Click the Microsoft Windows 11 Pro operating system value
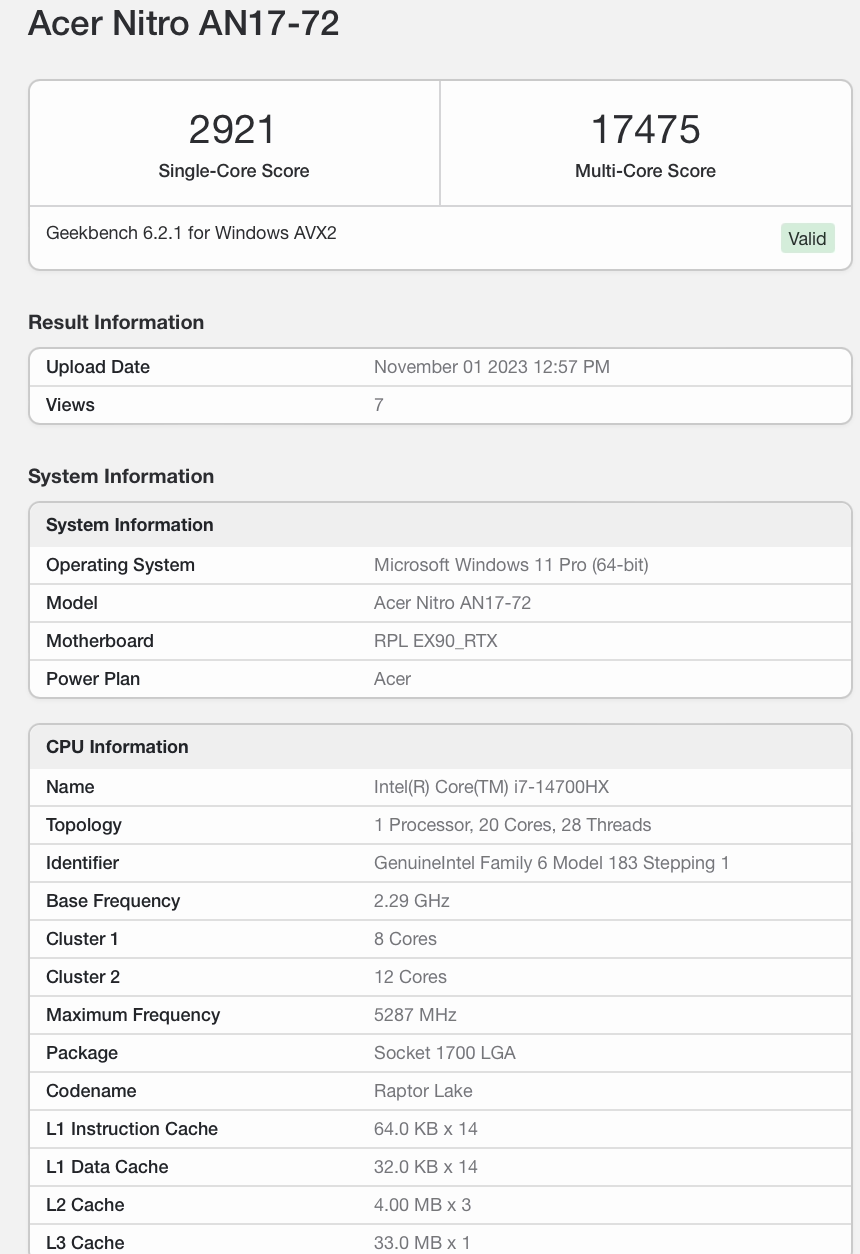Image resolution: width=860 pixels, height=1254 pixels. pos(511,565)
